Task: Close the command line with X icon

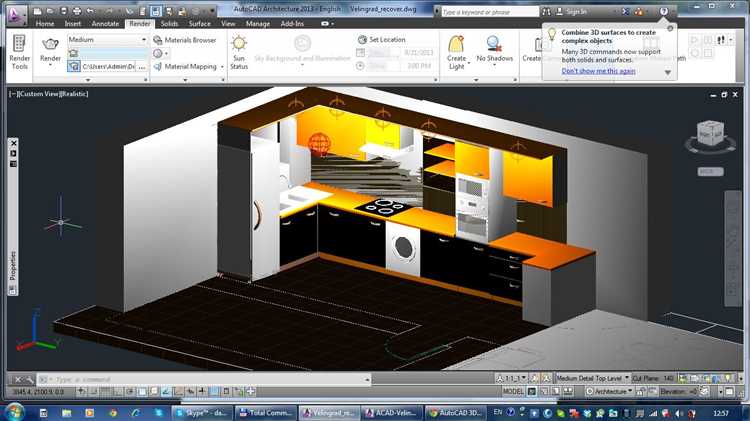Action: [x=17, y=379]
